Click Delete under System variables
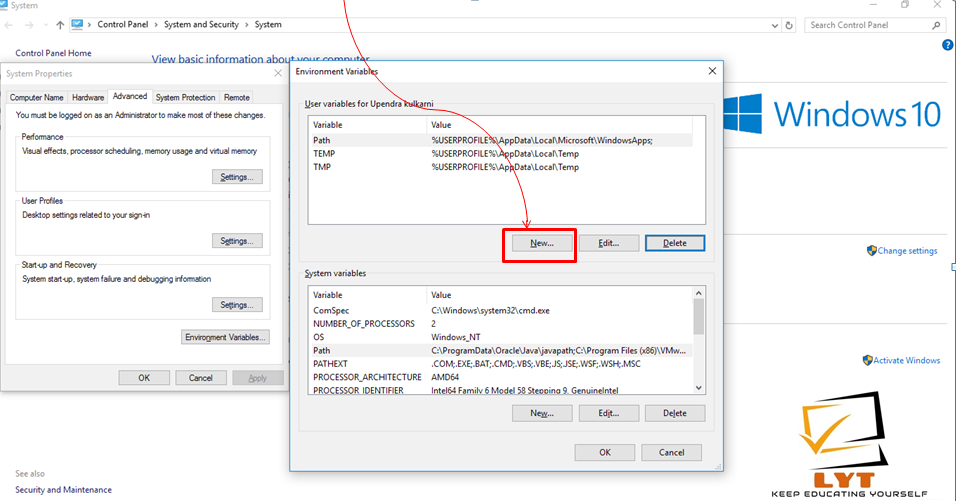 pos(675,413)
